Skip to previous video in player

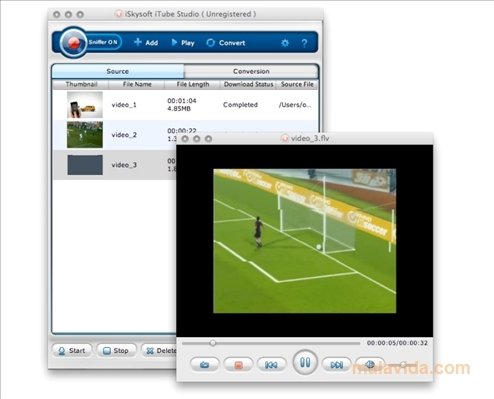[x=271, y=365]
